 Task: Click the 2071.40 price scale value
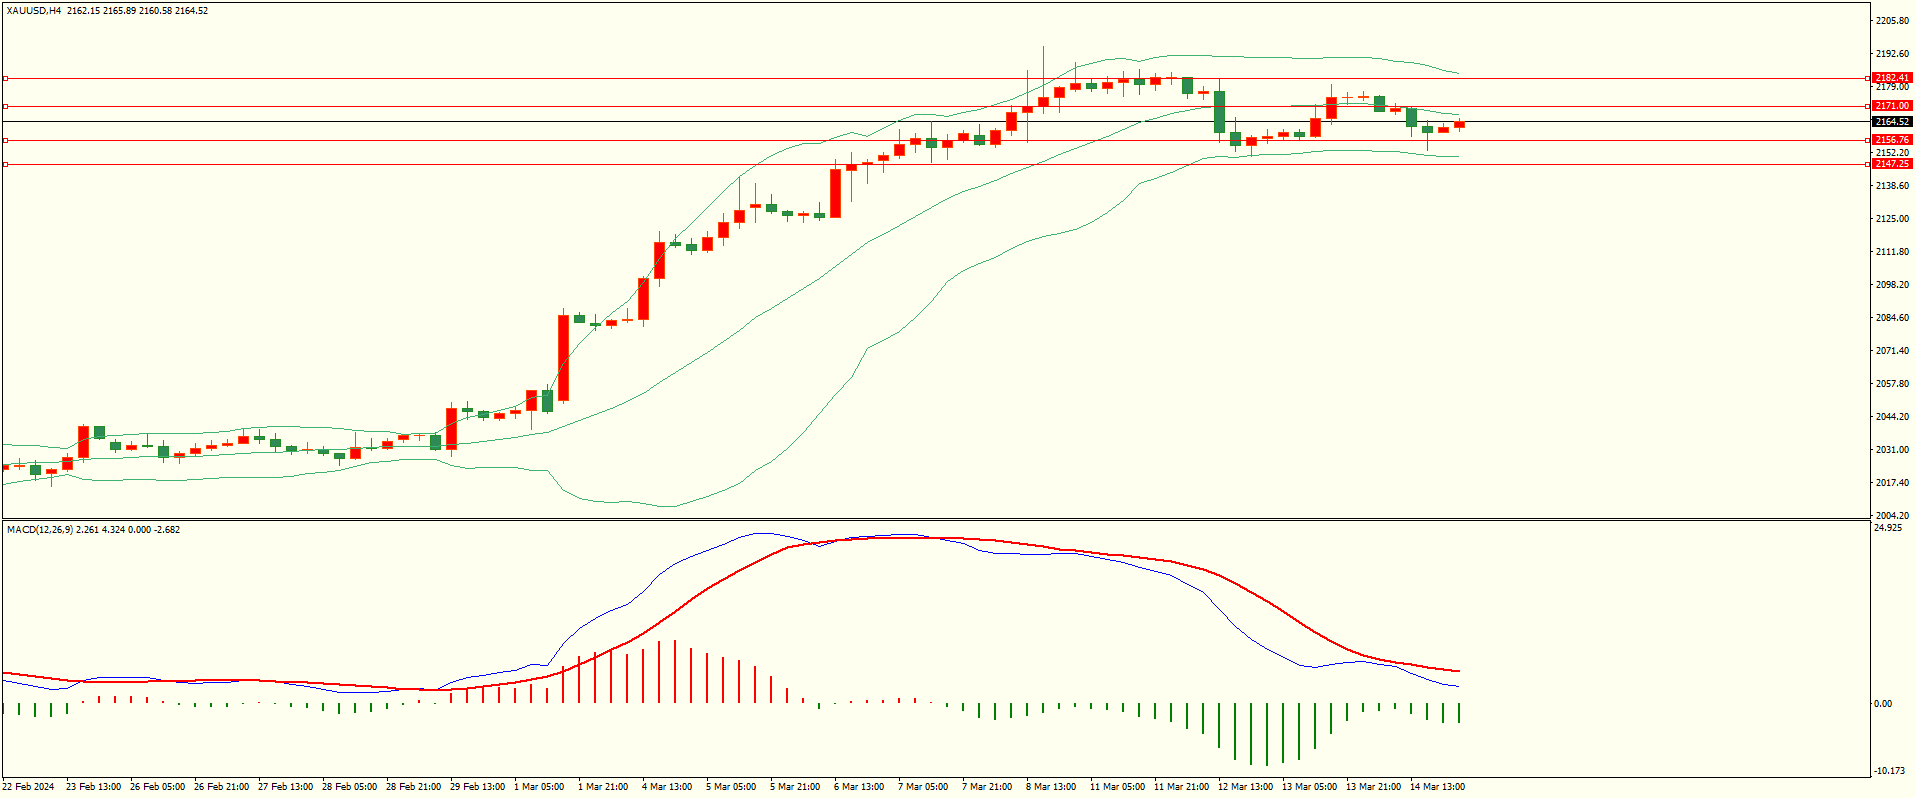(x=1892, y=351)
